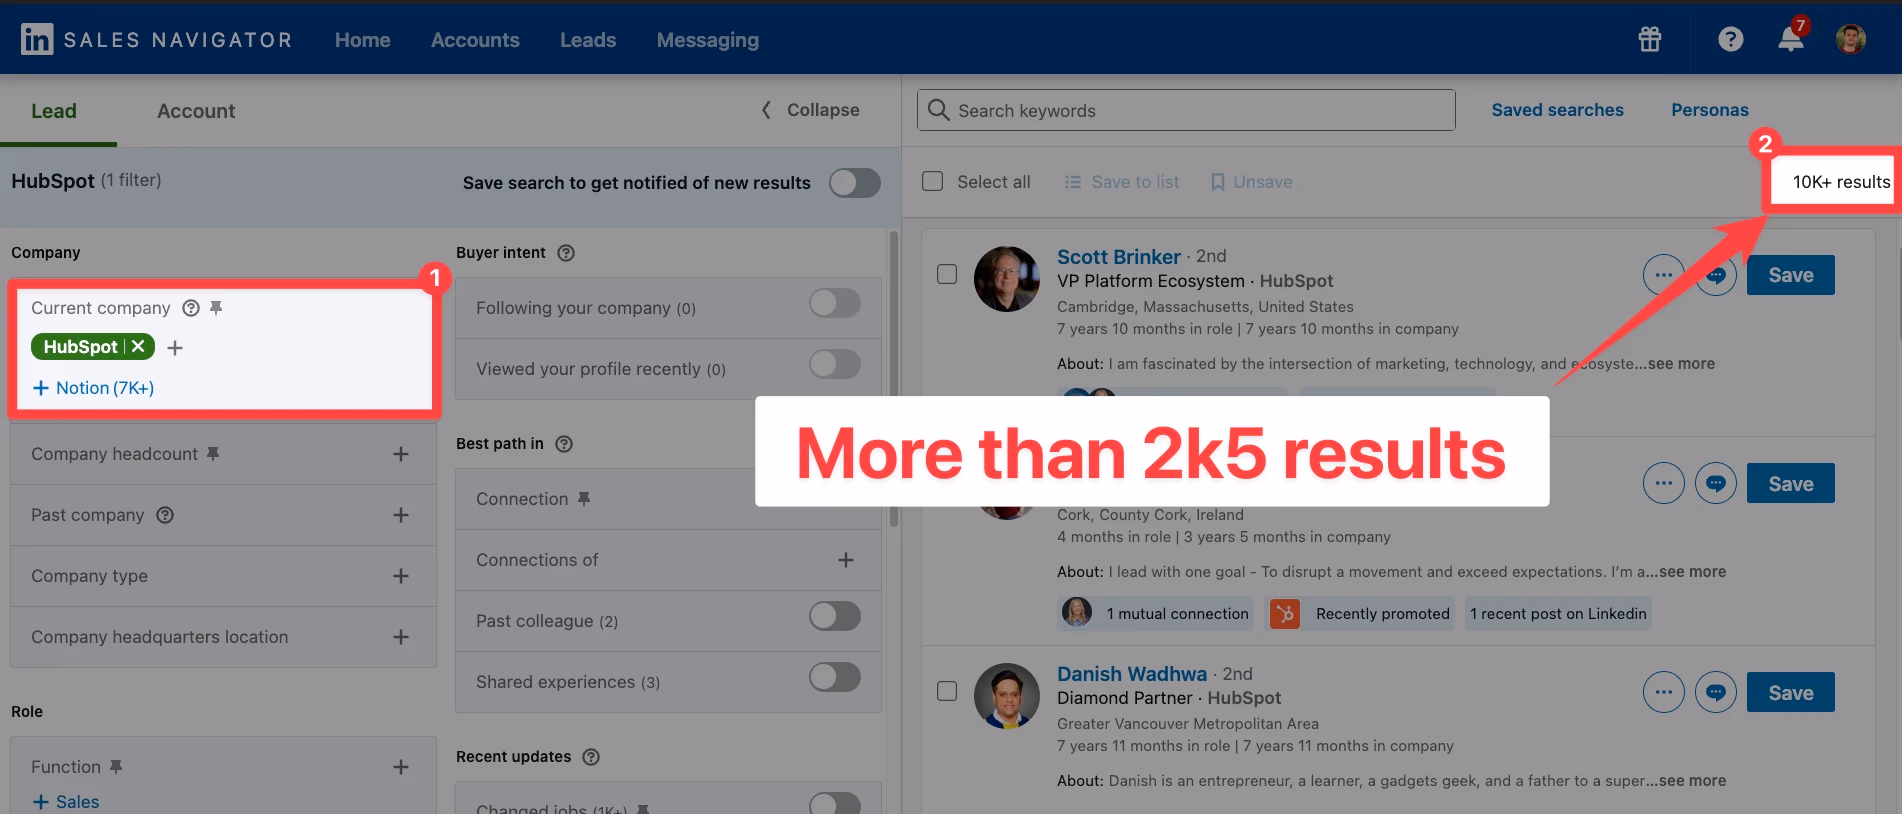Open the Leads nav item

point(588,40)
